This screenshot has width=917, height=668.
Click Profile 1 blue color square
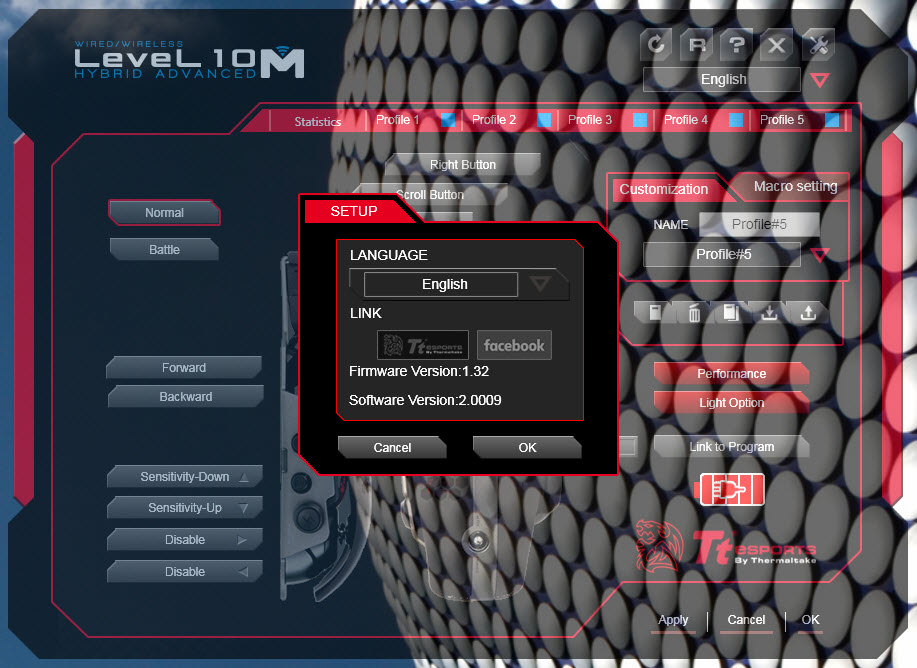tap(448, 120)
